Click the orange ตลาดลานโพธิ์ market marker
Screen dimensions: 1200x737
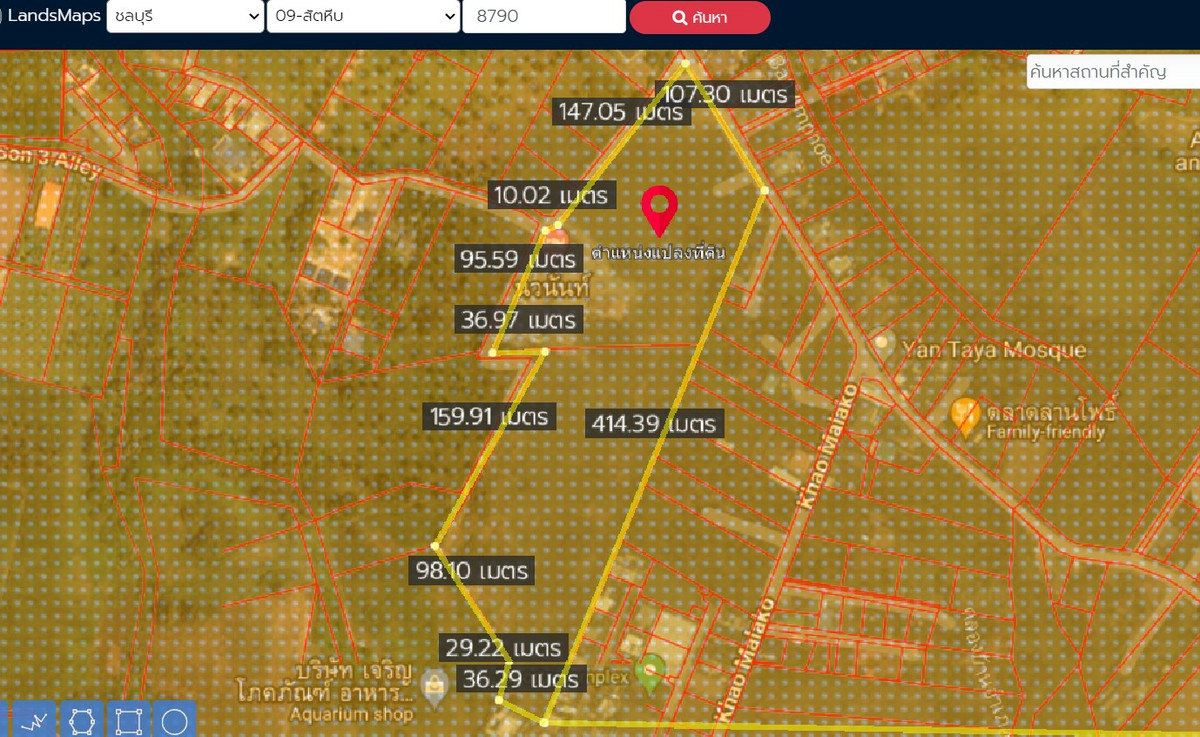click(964, 412)
